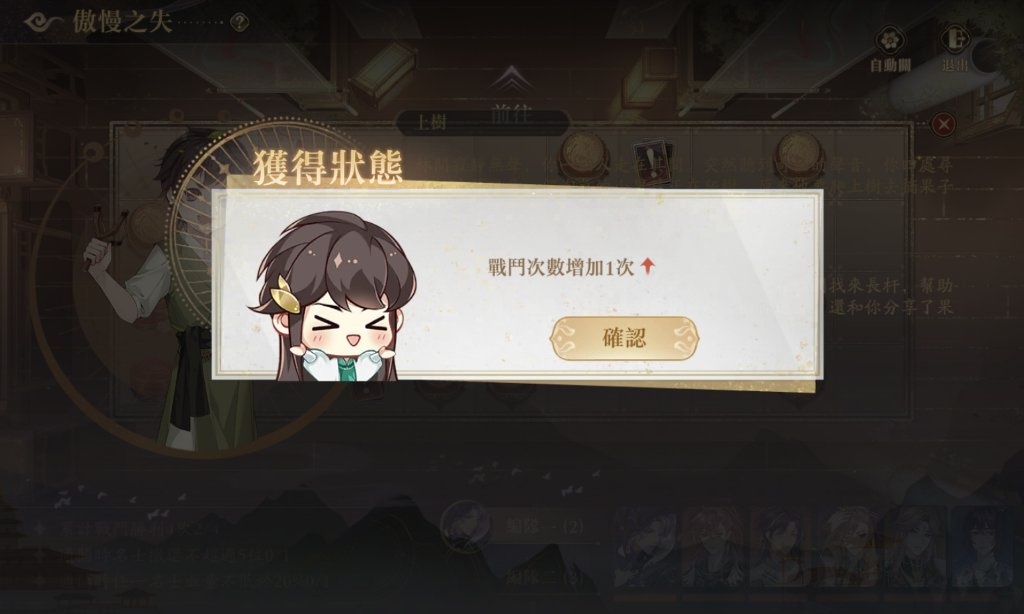
Task: Select the 上樹 option tab
Action: point(431,122)
